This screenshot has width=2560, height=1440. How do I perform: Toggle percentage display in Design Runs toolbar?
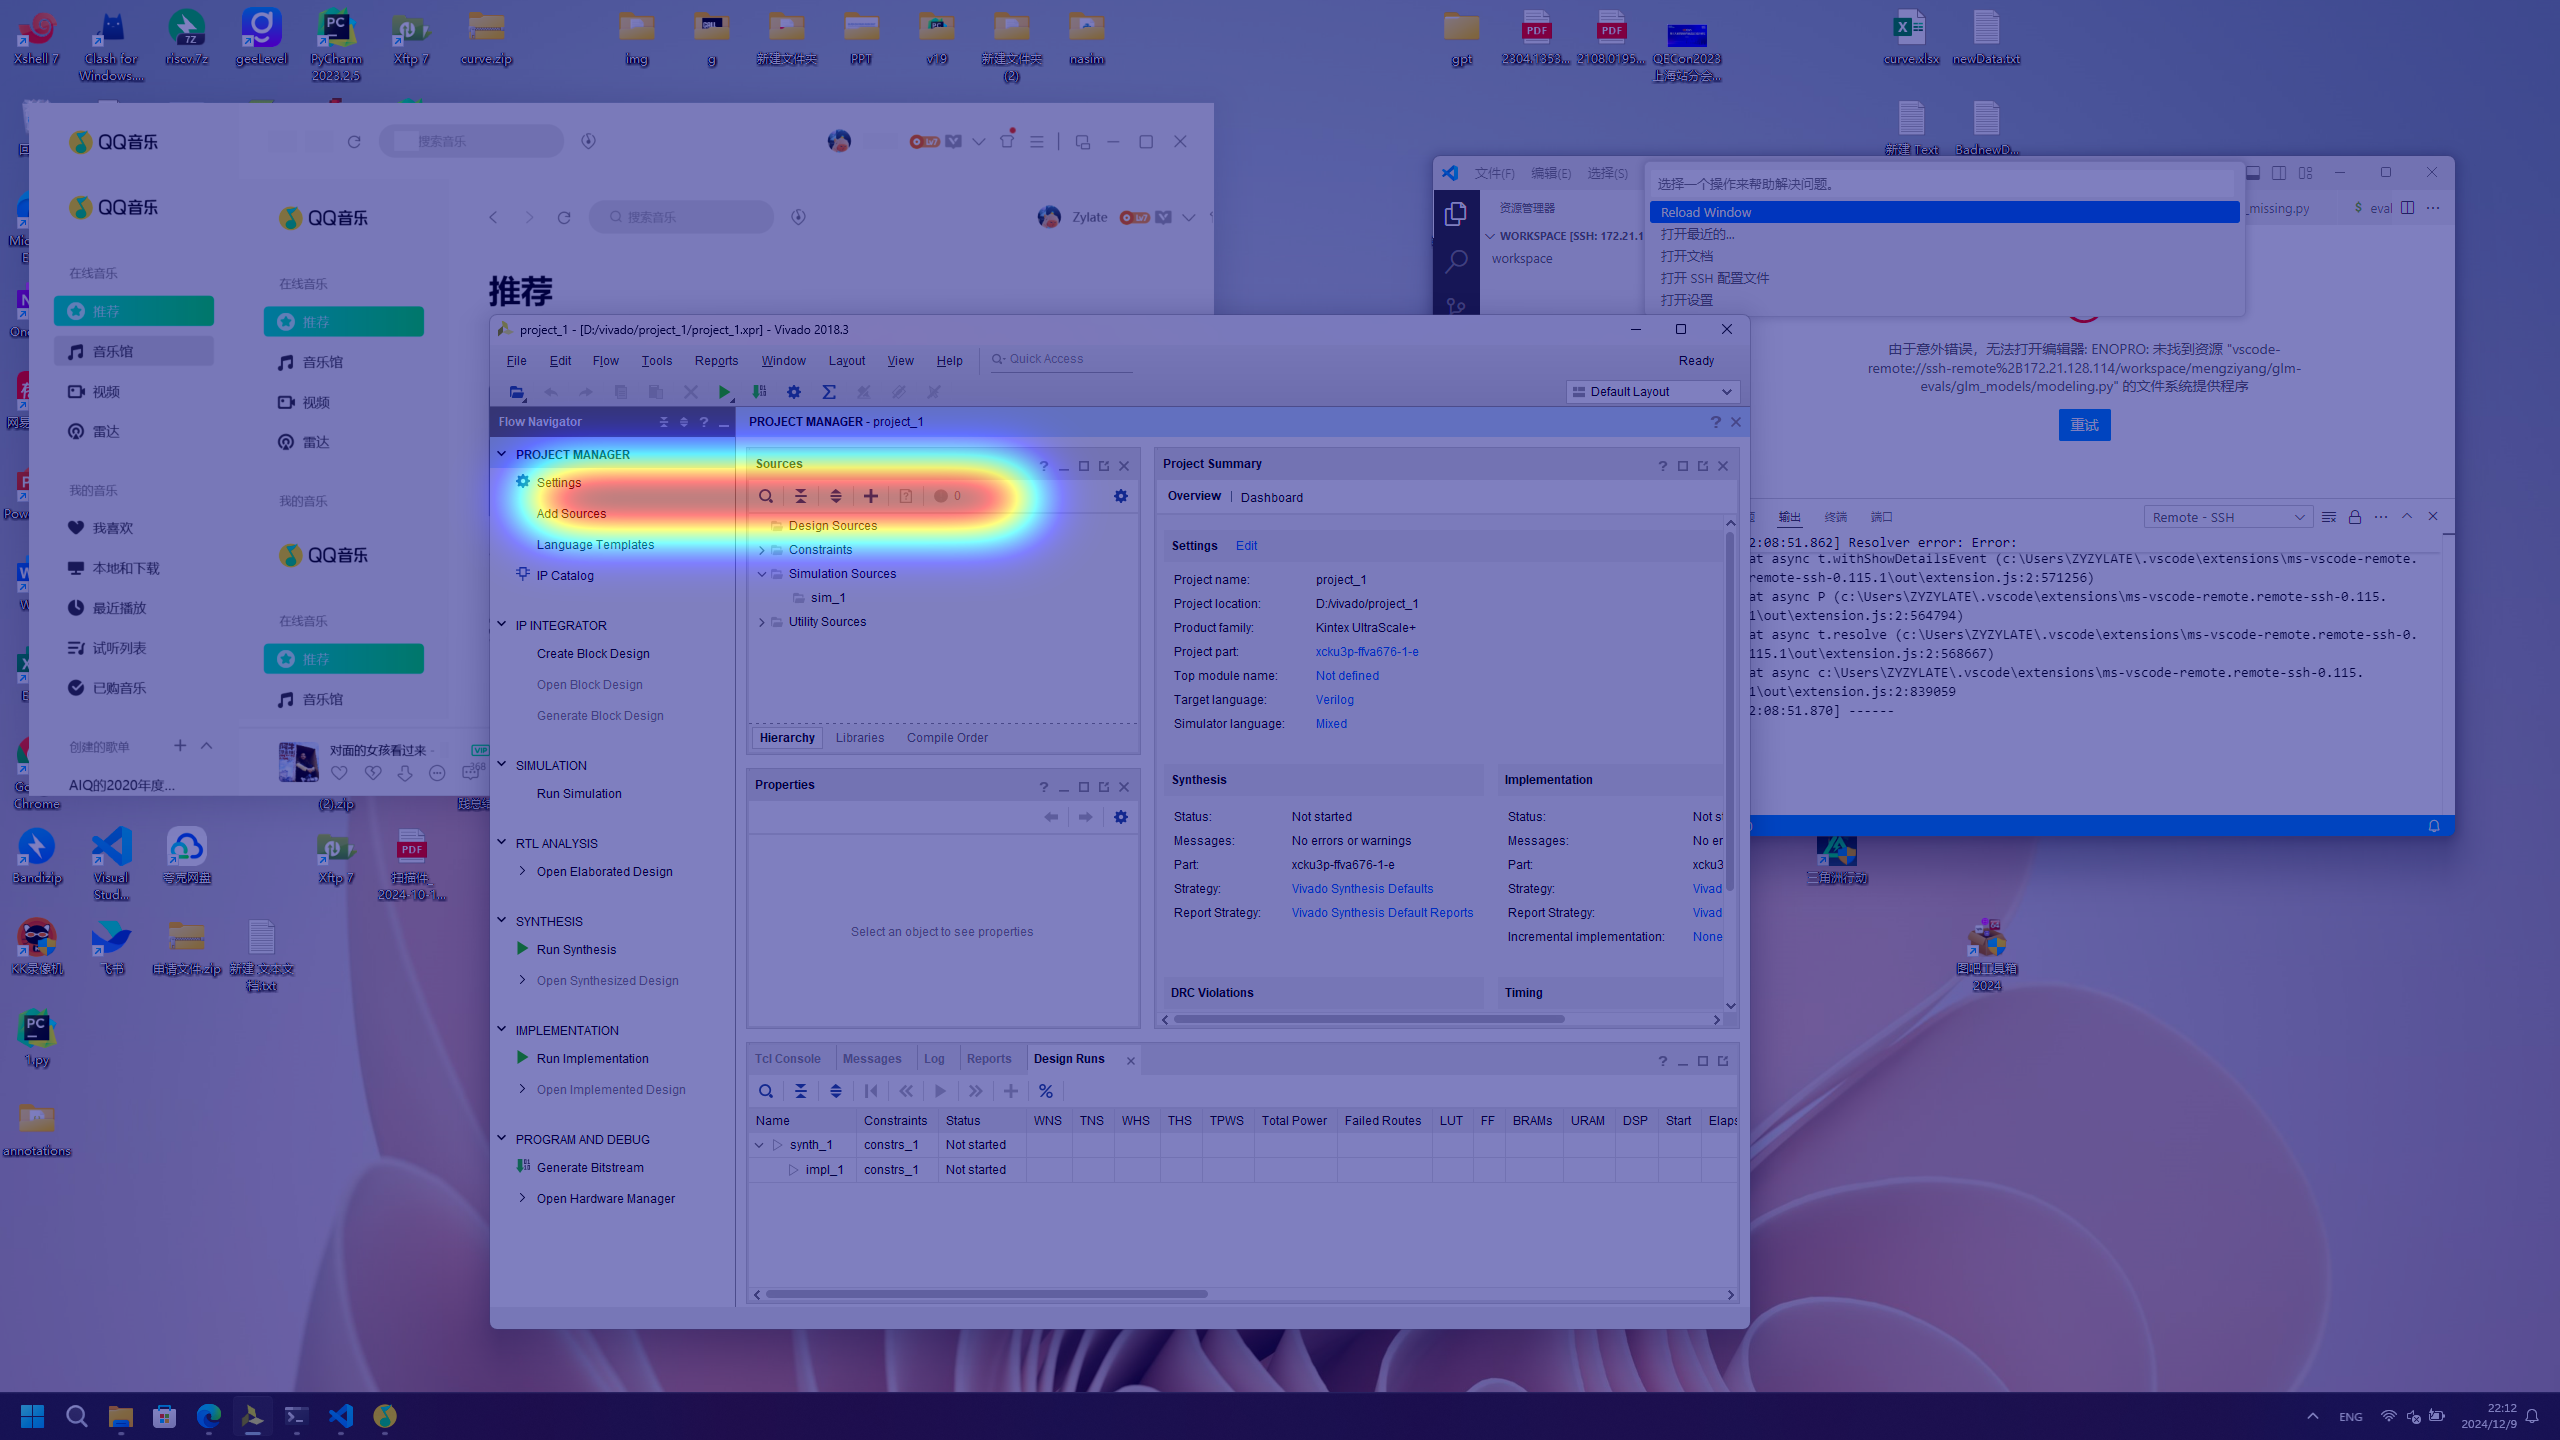coord(1046,1091)
